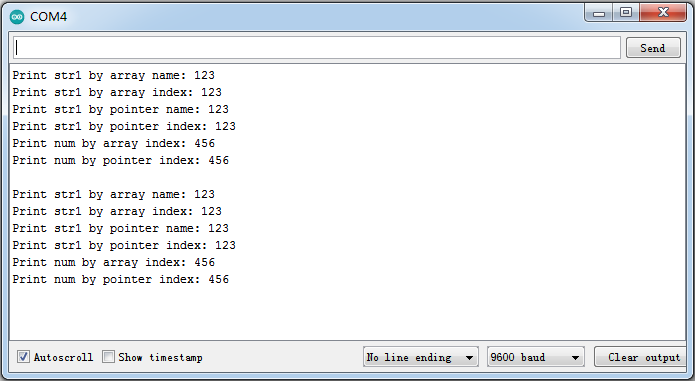Viewport: 695px width, 381px height.
Task: Maximize the COM4 serial monitor window
Action: coord(626,13)
